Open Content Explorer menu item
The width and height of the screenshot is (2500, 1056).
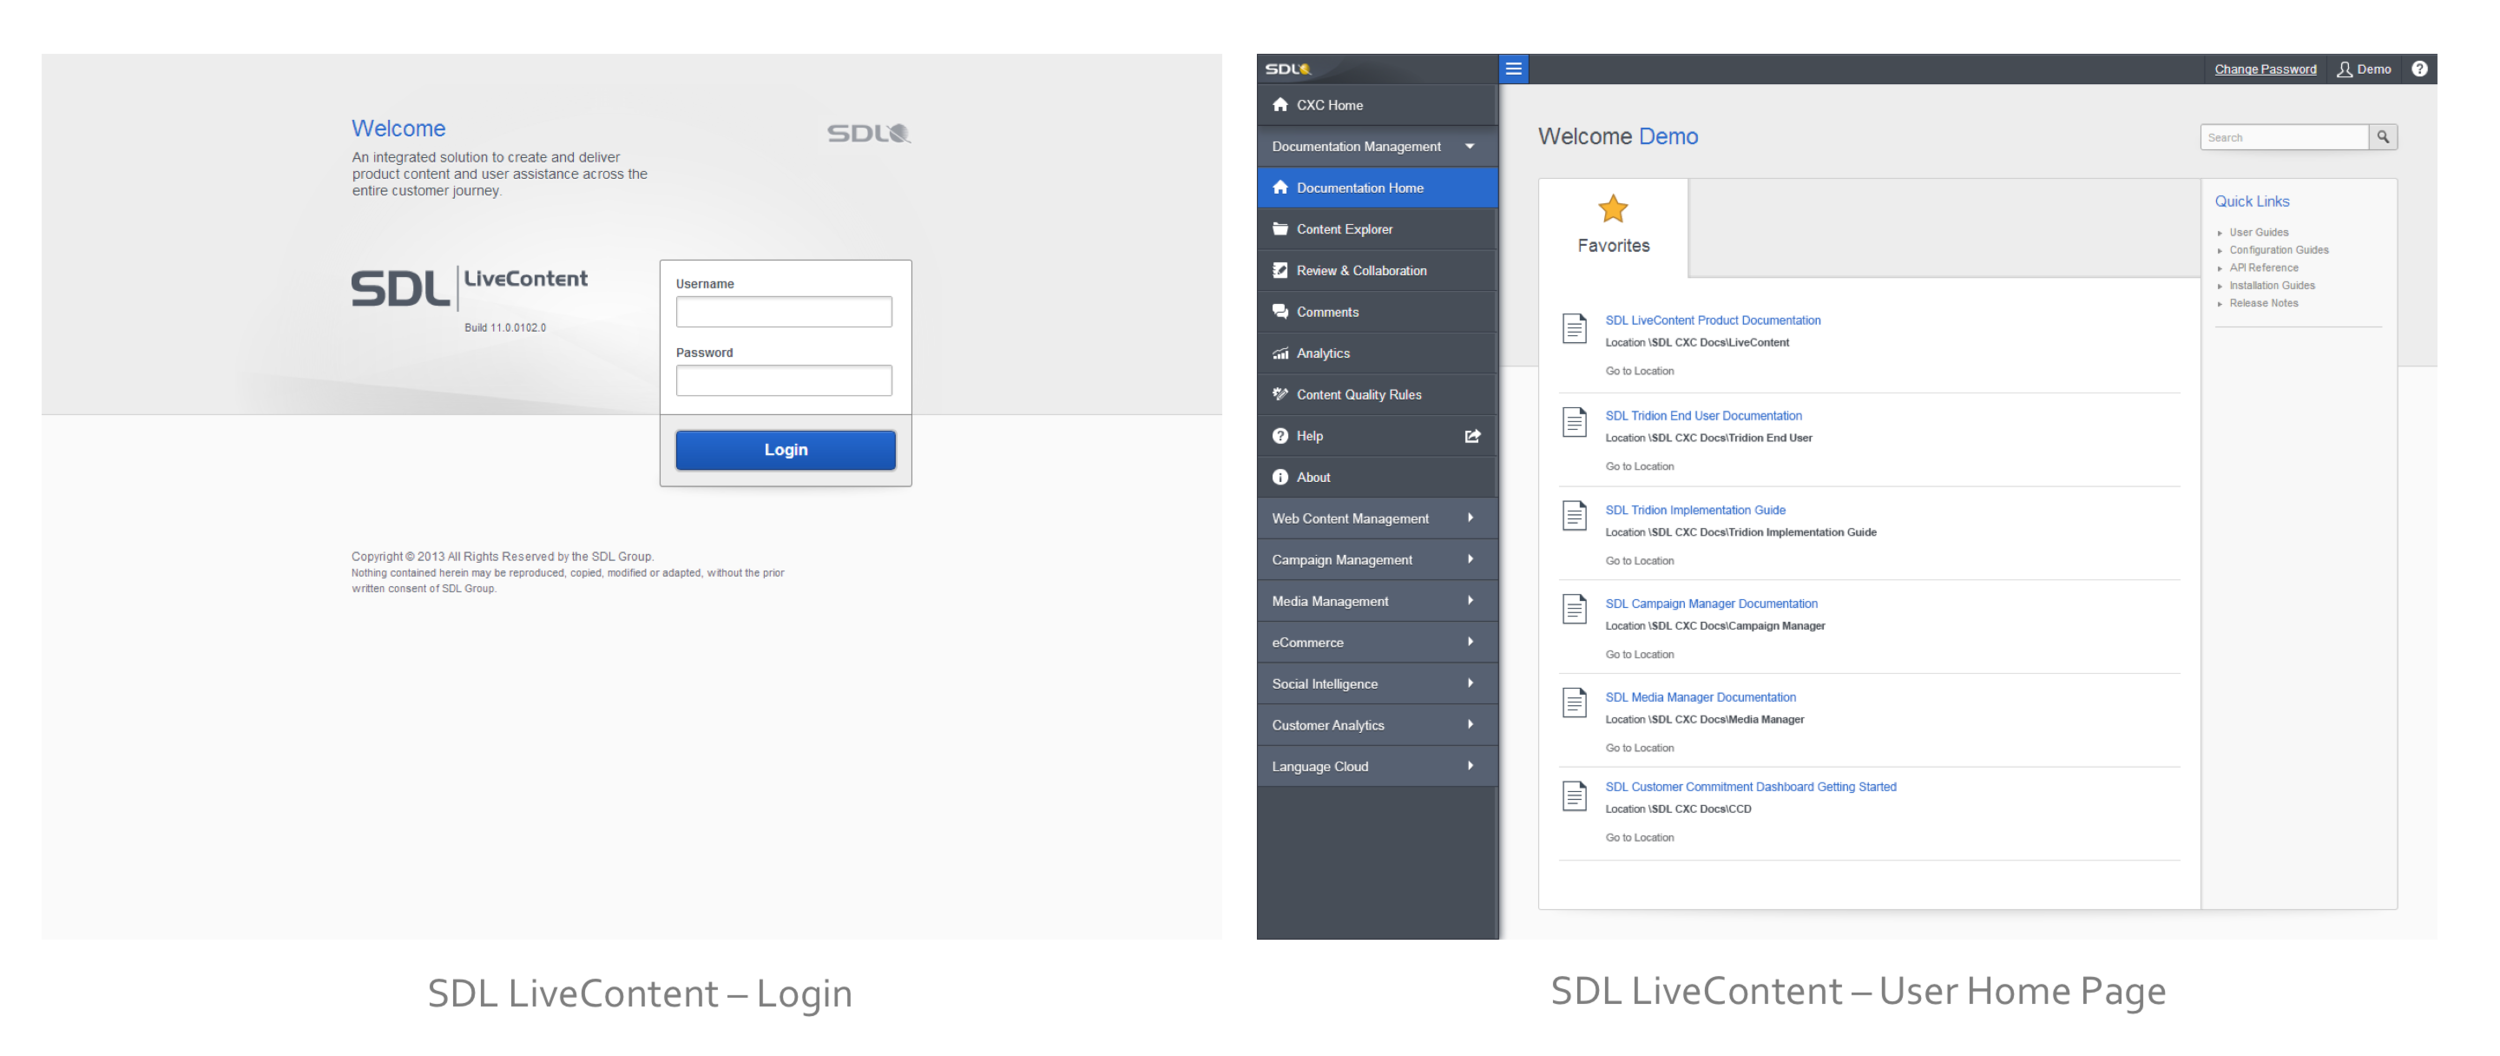1376,229
